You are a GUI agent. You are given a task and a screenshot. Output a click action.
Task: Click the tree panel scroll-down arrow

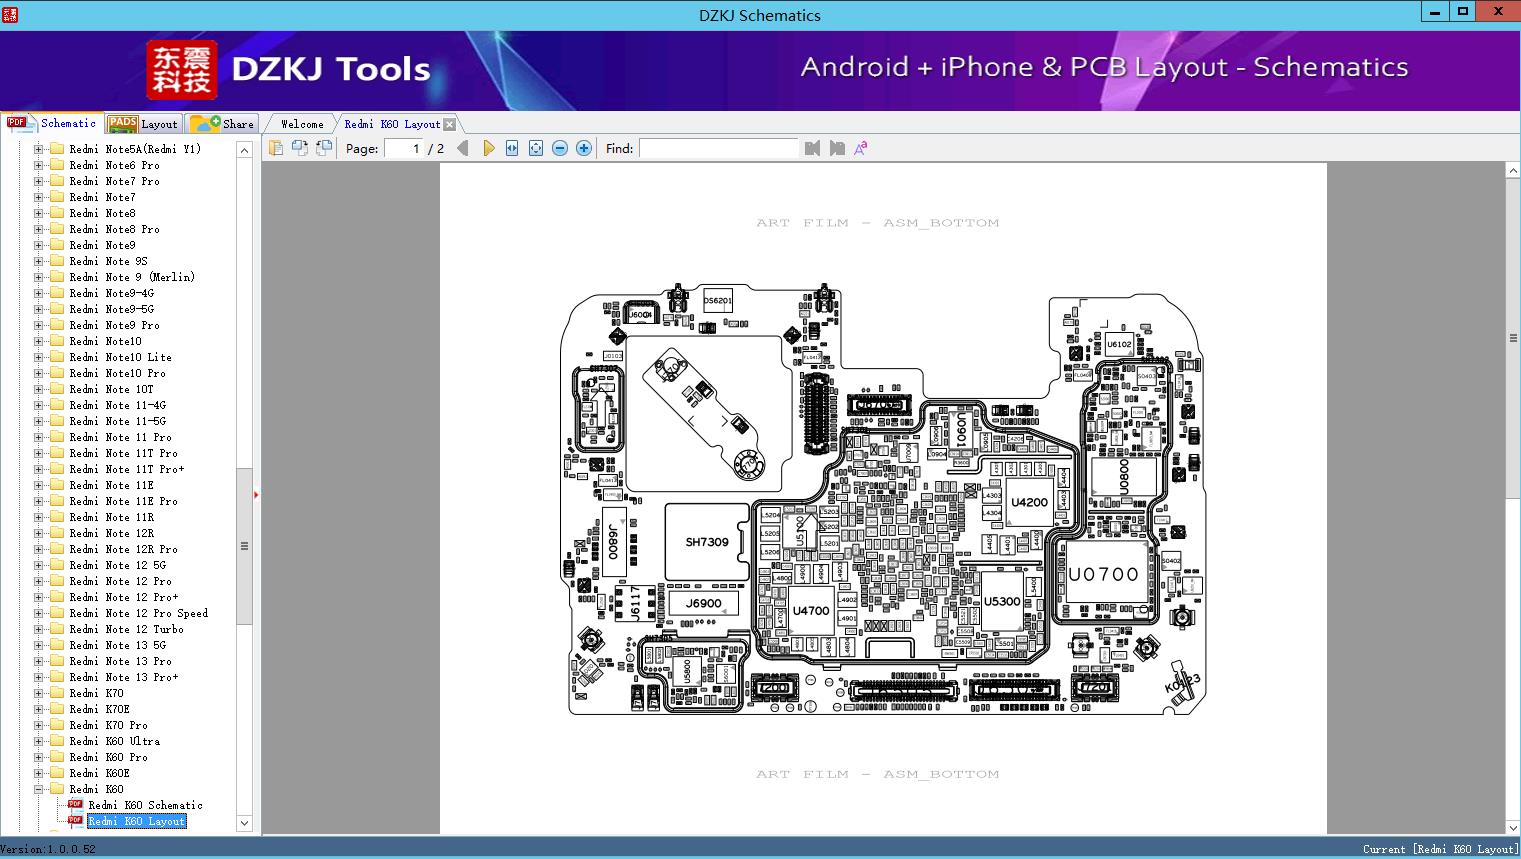click(244, 823)
